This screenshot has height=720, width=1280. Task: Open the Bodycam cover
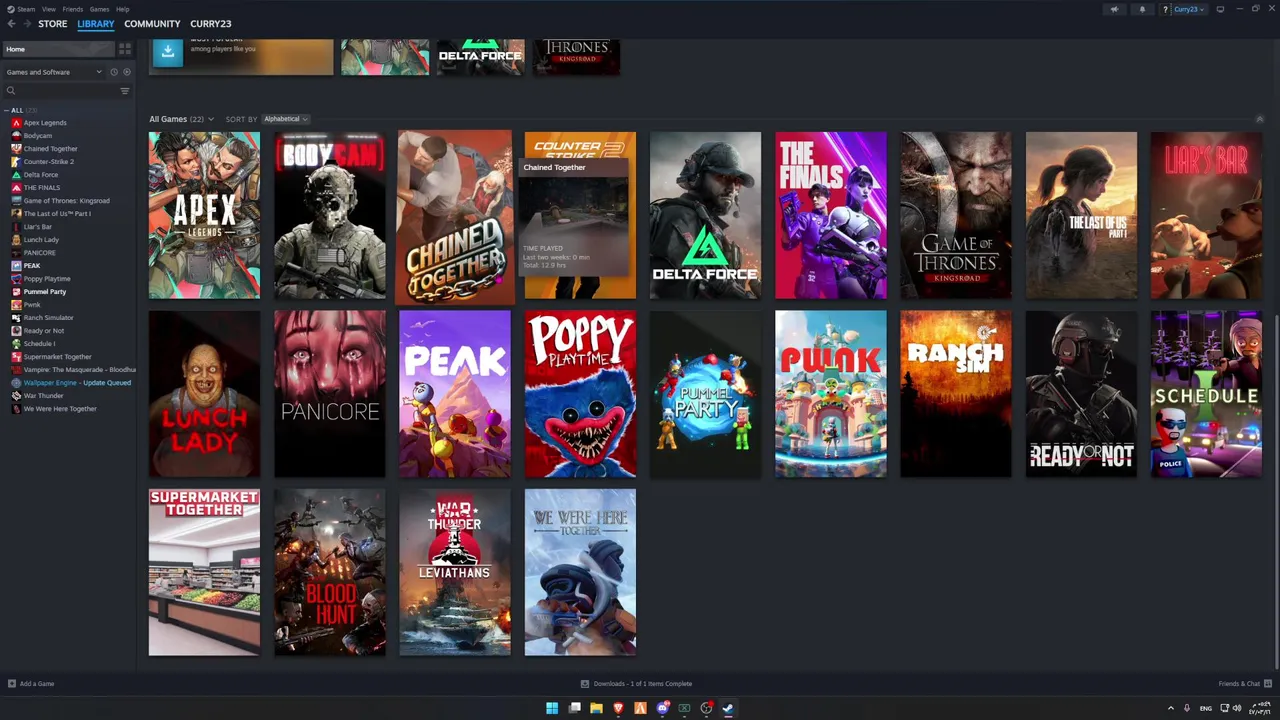(329, 215)
